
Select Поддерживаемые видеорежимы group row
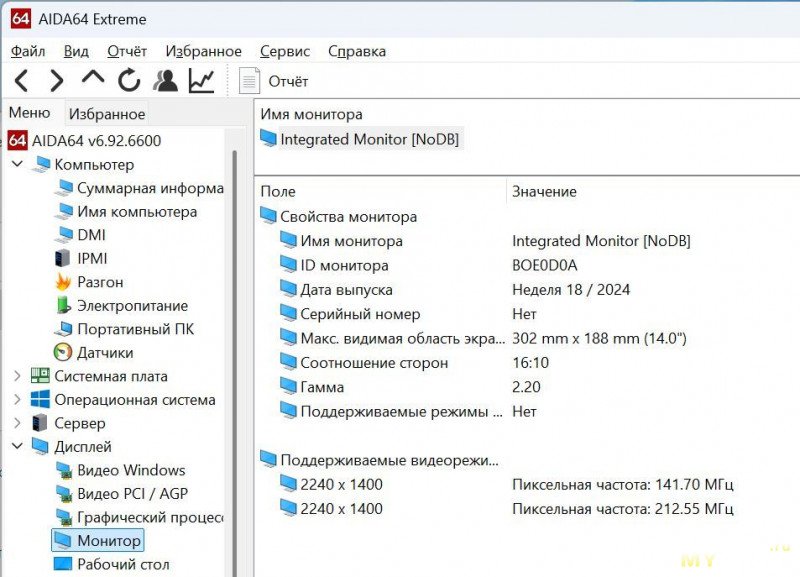coord(379,460)
